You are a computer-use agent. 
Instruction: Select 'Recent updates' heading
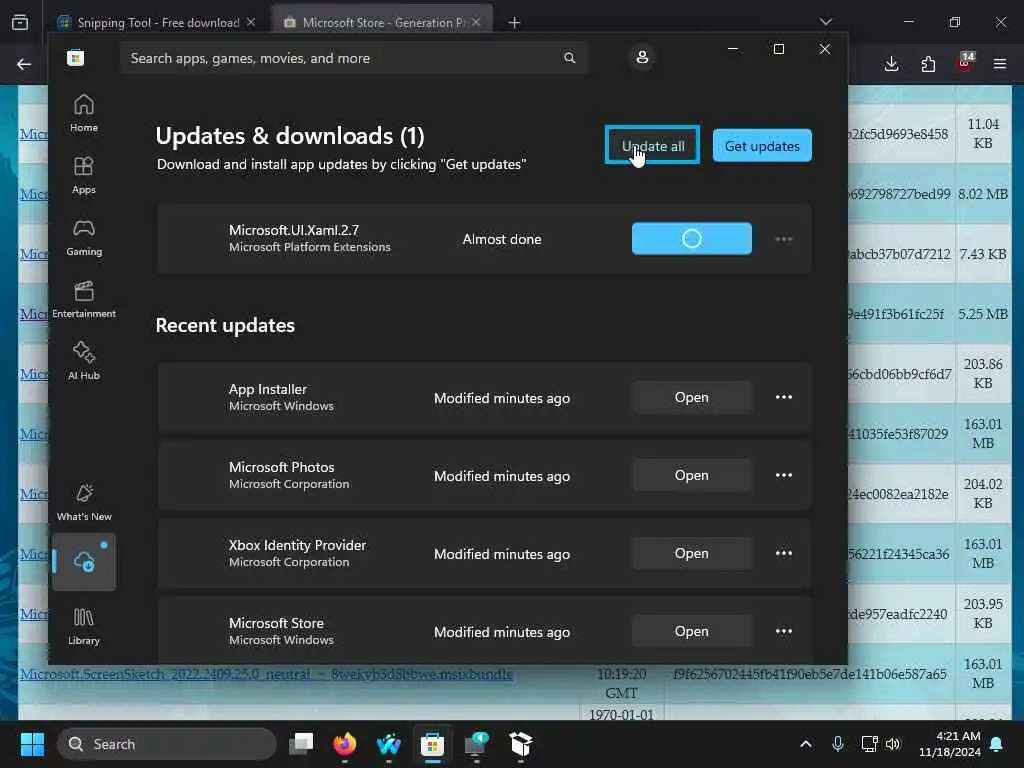225,325
